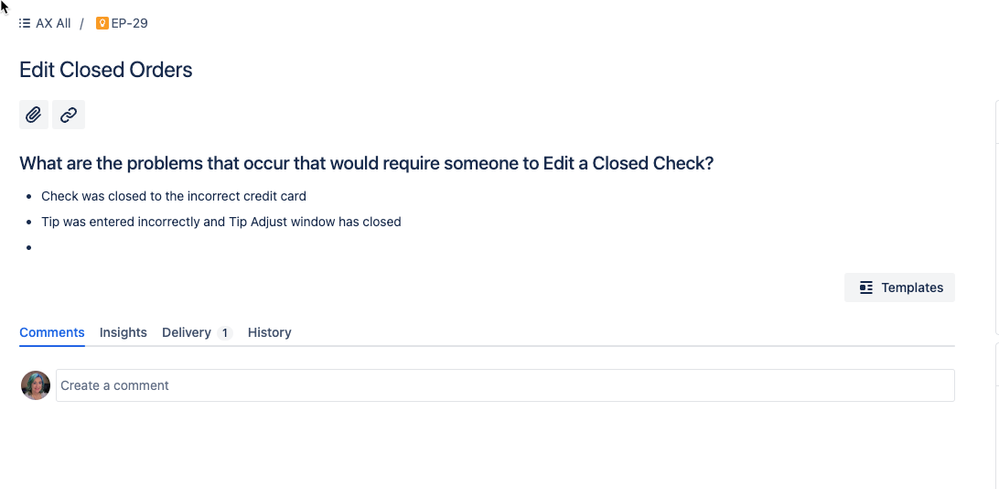Click the Tip Adjust window bullet line
Screen dimensions: 999x489
(221, 222)
